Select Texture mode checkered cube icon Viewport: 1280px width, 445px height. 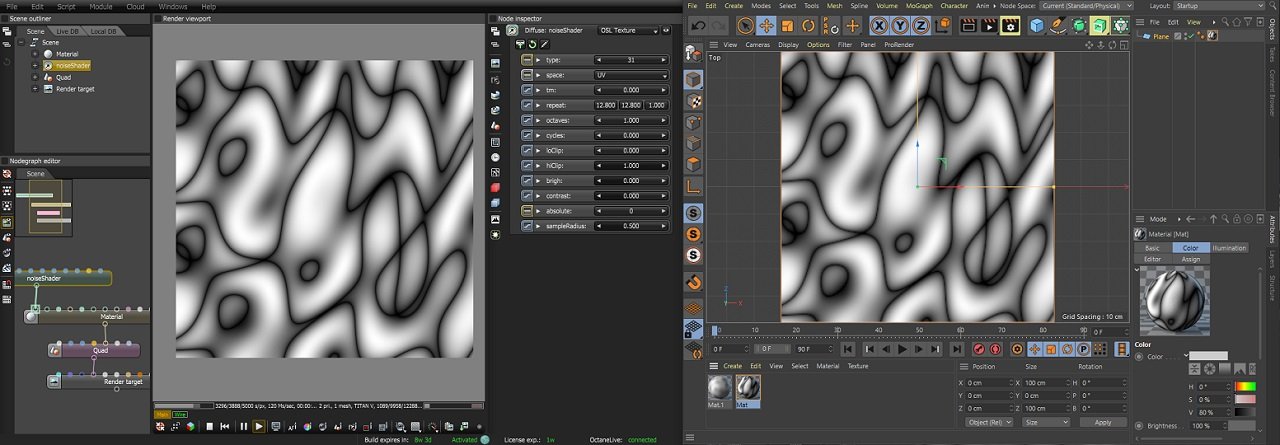[x=694, y=101]
